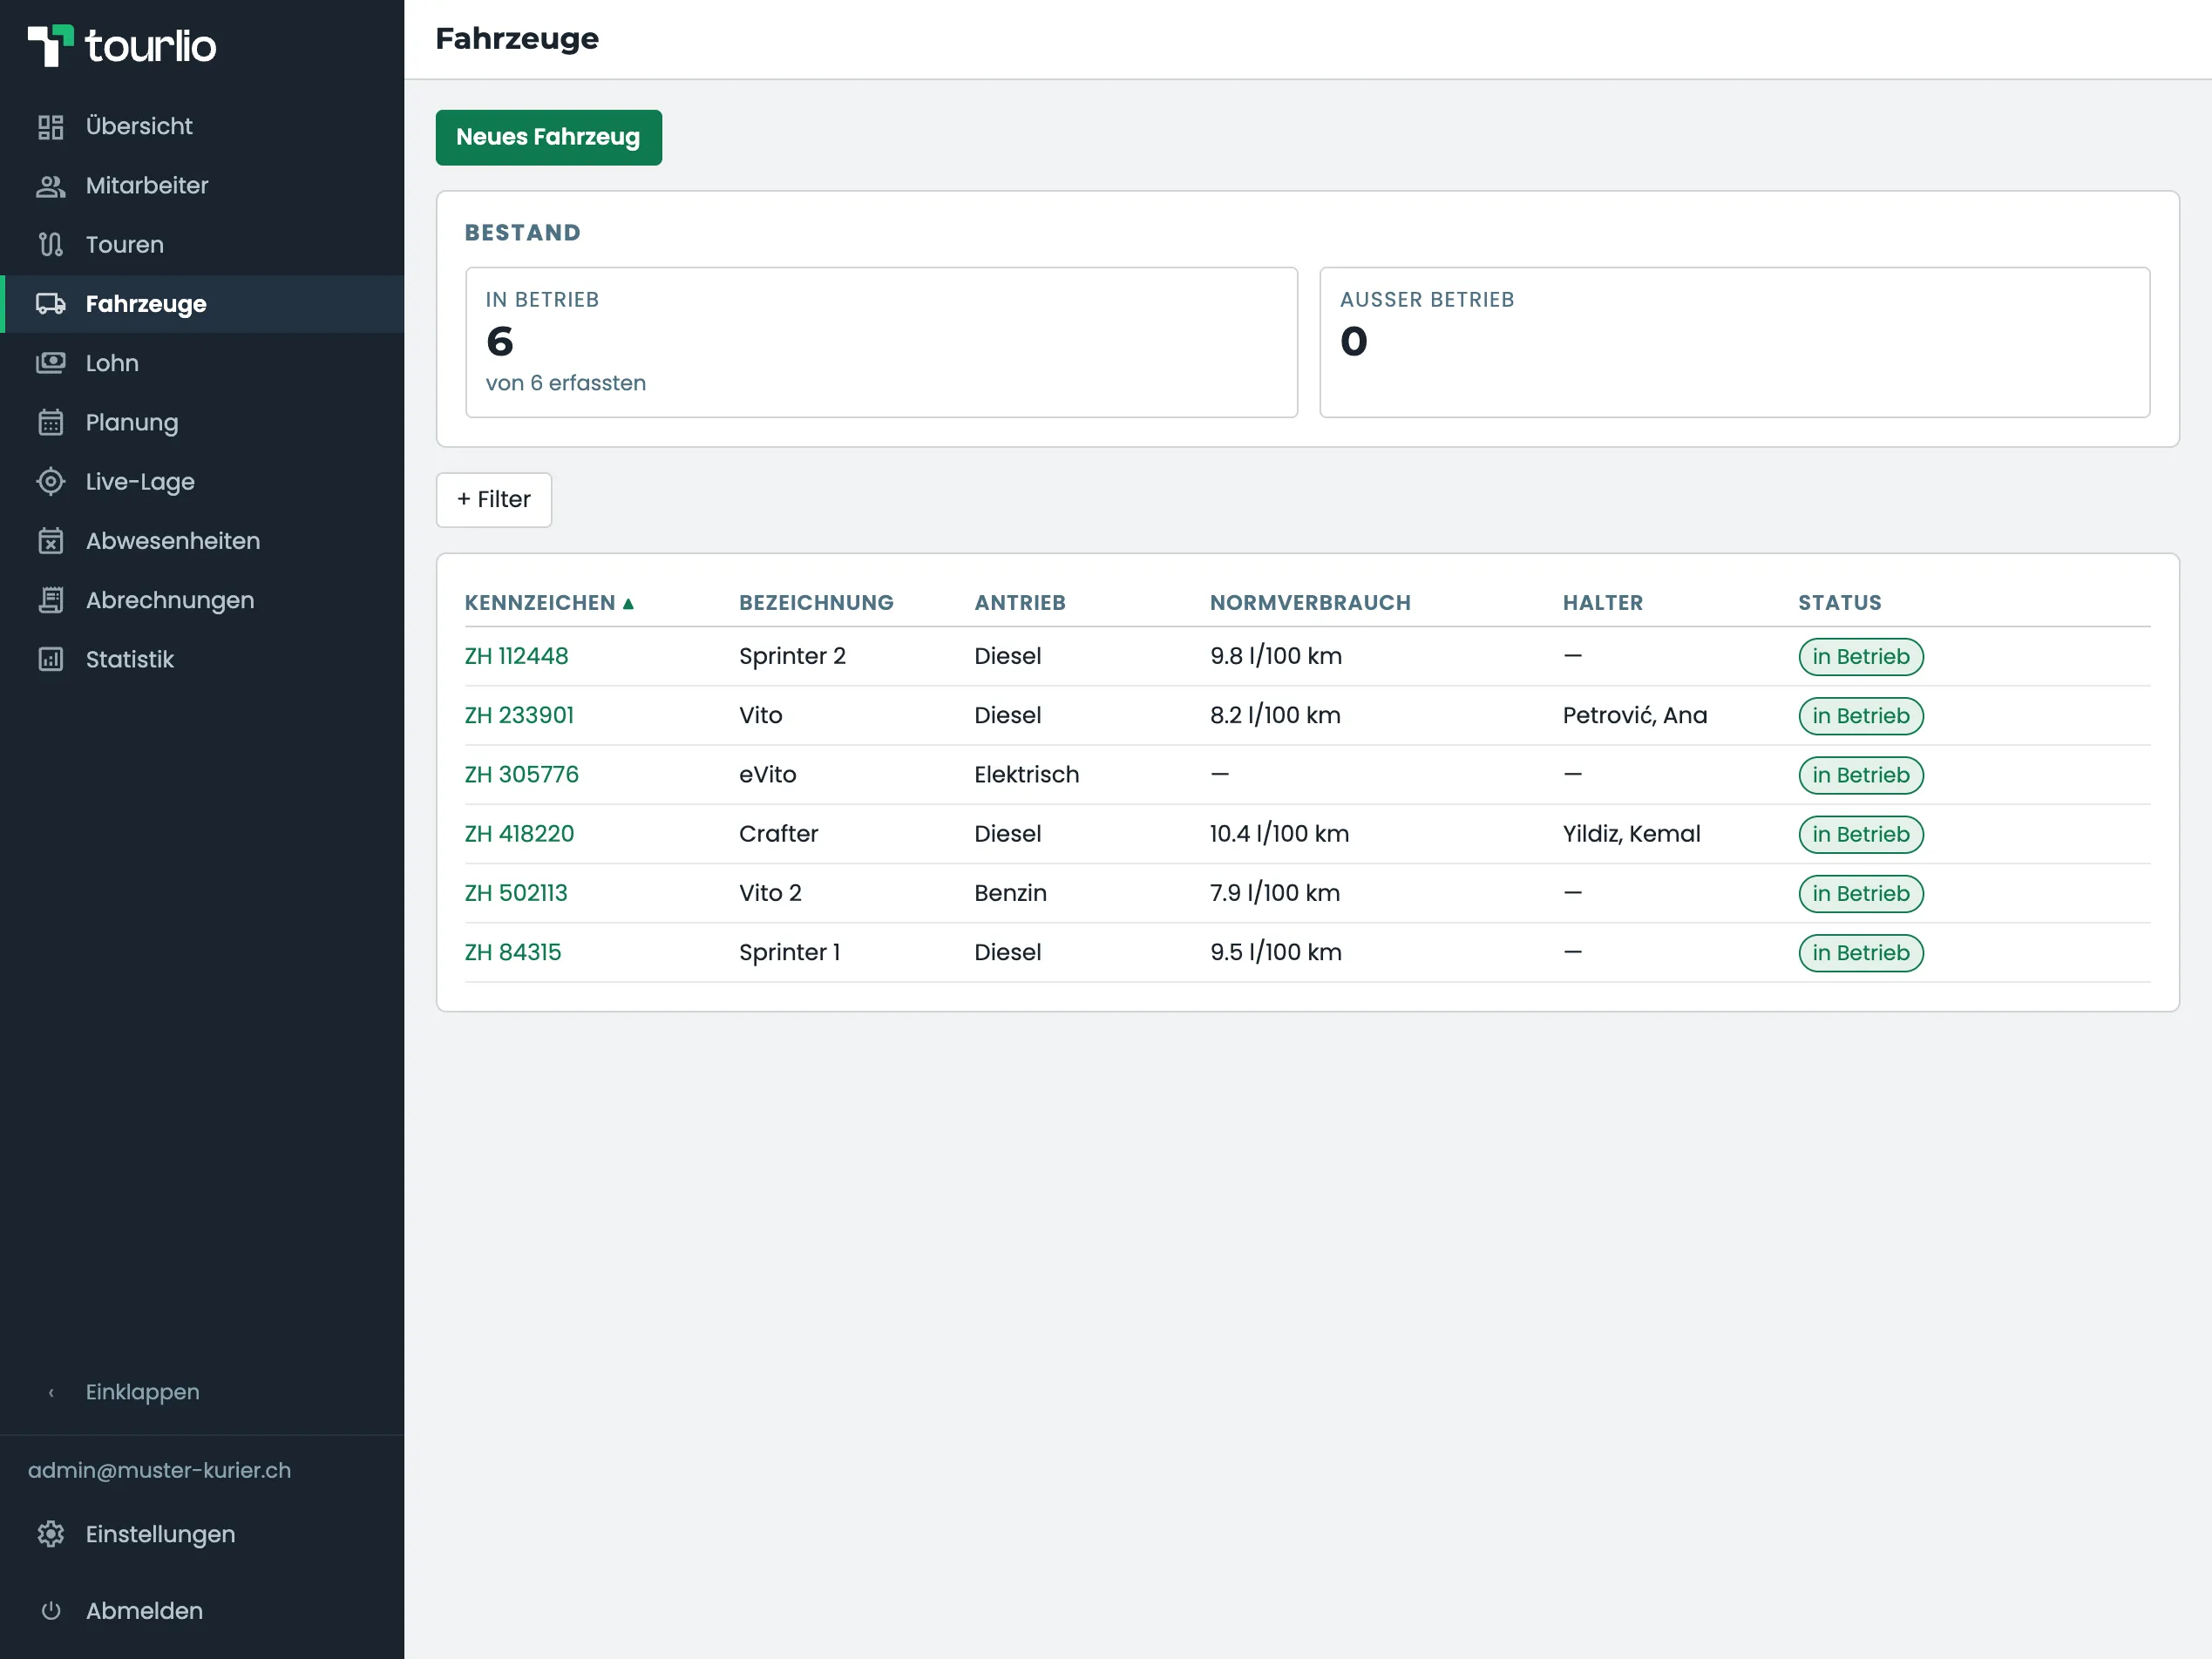This screenshot has width=2212, height=1659.
Task: Open the Lohn money icon
Action: click(50, 363)
